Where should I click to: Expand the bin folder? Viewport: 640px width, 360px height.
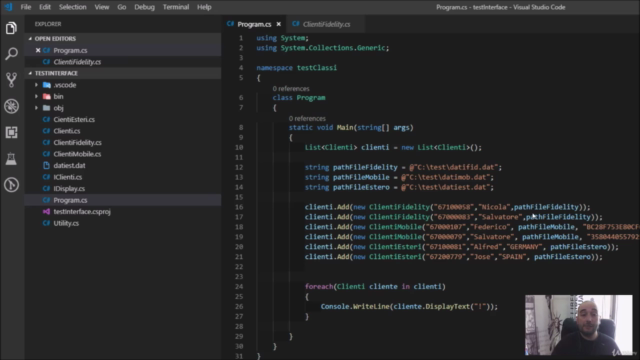tap(36, 96)
